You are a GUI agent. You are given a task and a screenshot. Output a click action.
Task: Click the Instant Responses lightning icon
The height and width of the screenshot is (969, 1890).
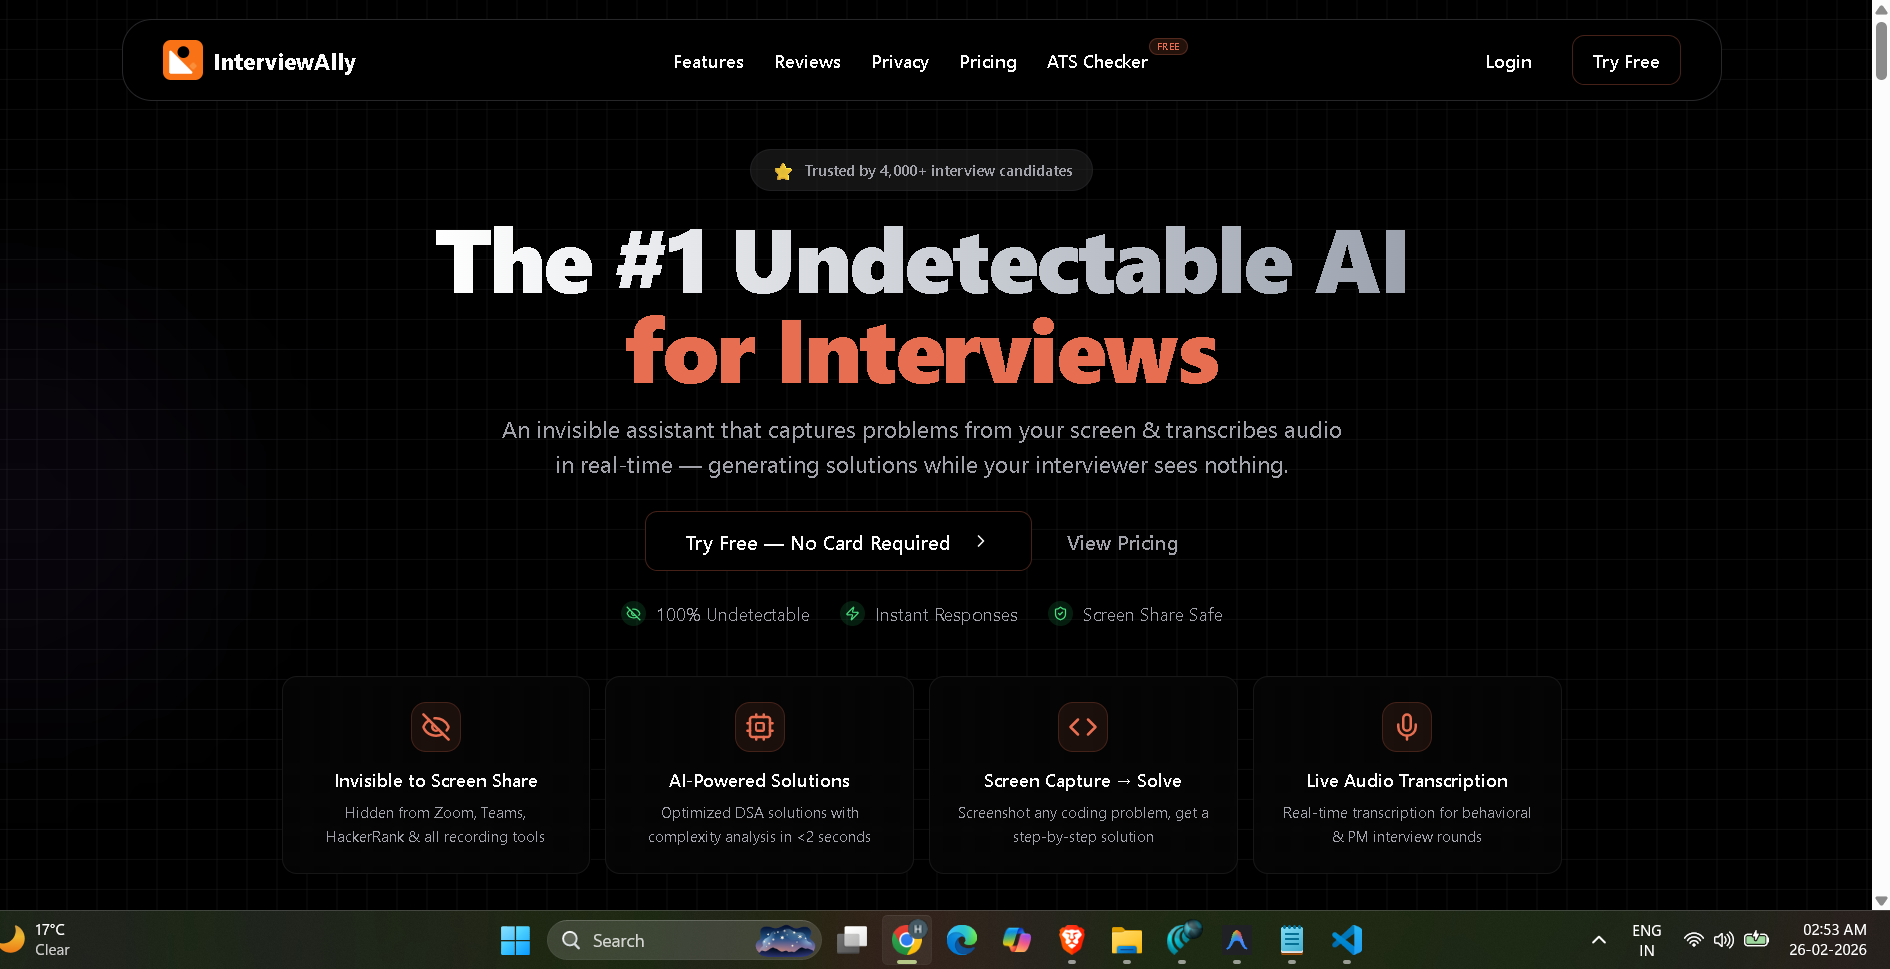tap(852, 614)
